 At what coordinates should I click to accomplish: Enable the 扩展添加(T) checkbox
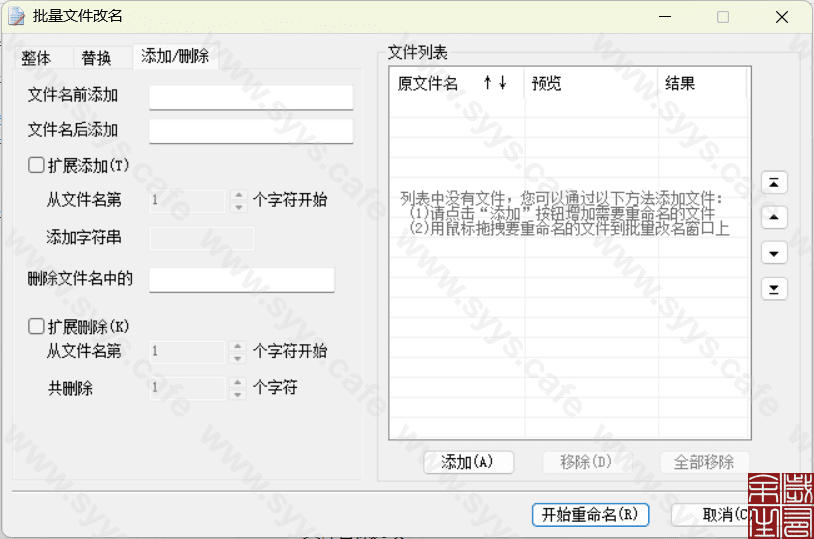pos(36,165)
